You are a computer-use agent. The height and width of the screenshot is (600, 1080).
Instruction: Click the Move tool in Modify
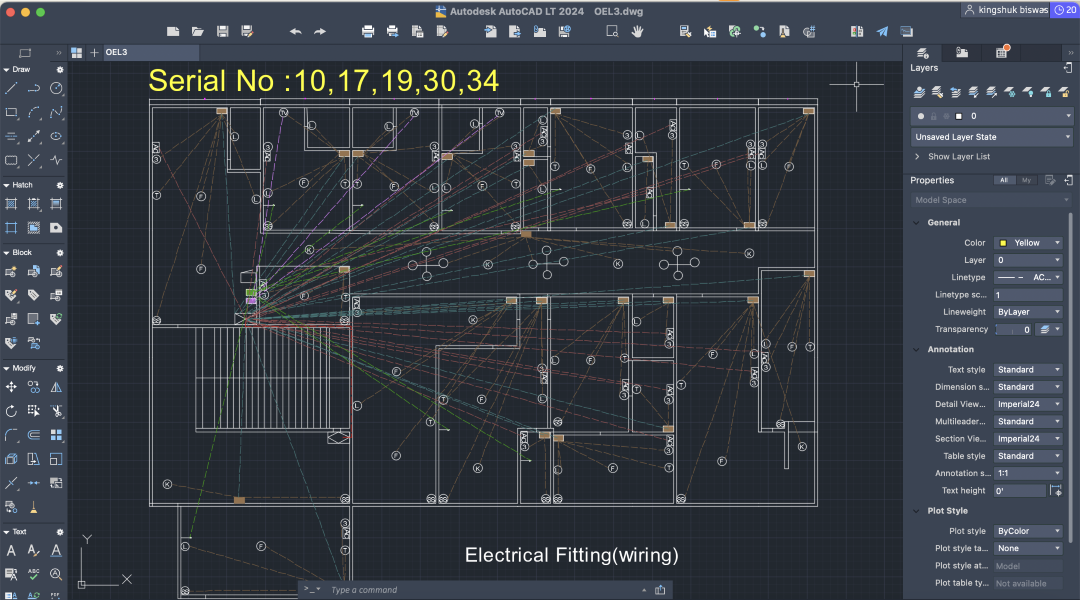pyautogui.click(x=11, y=386)
